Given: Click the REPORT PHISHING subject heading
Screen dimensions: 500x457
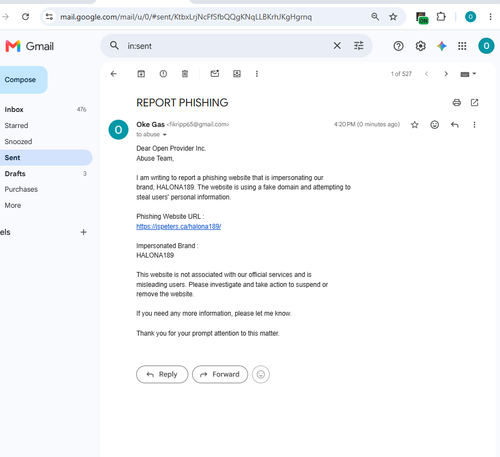Looking at the screenshot, I should pos(182,103).
